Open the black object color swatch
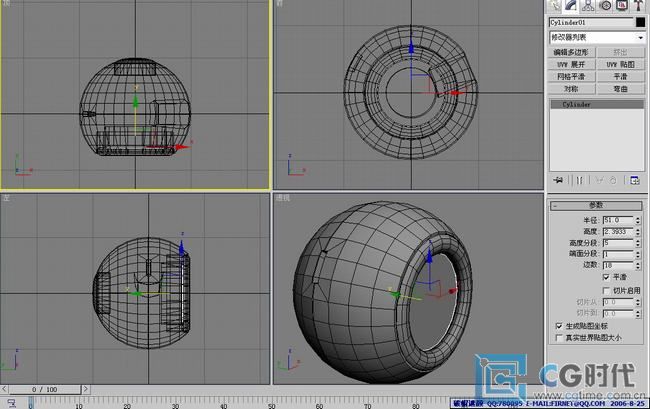 click(640, 22)
